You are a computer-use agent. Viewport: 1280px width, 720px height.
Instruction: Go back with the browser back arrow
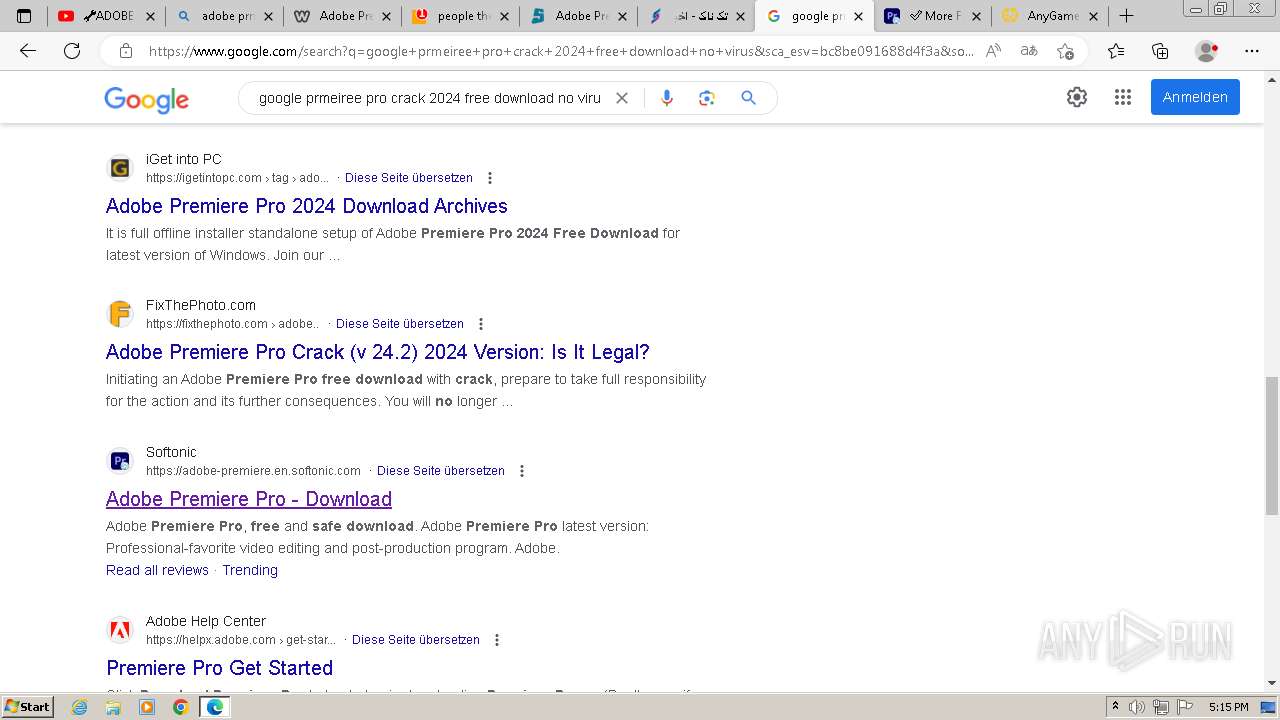click(x=28, y=51)
